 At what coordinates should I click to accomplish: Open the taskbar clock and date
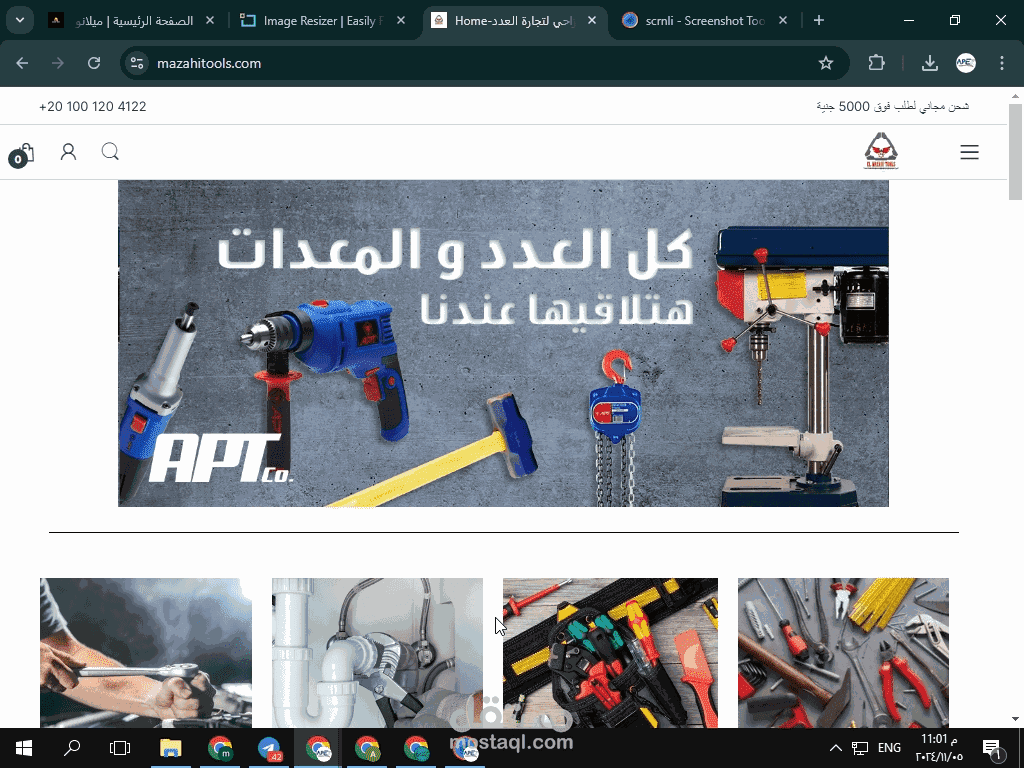click(939, 748)
